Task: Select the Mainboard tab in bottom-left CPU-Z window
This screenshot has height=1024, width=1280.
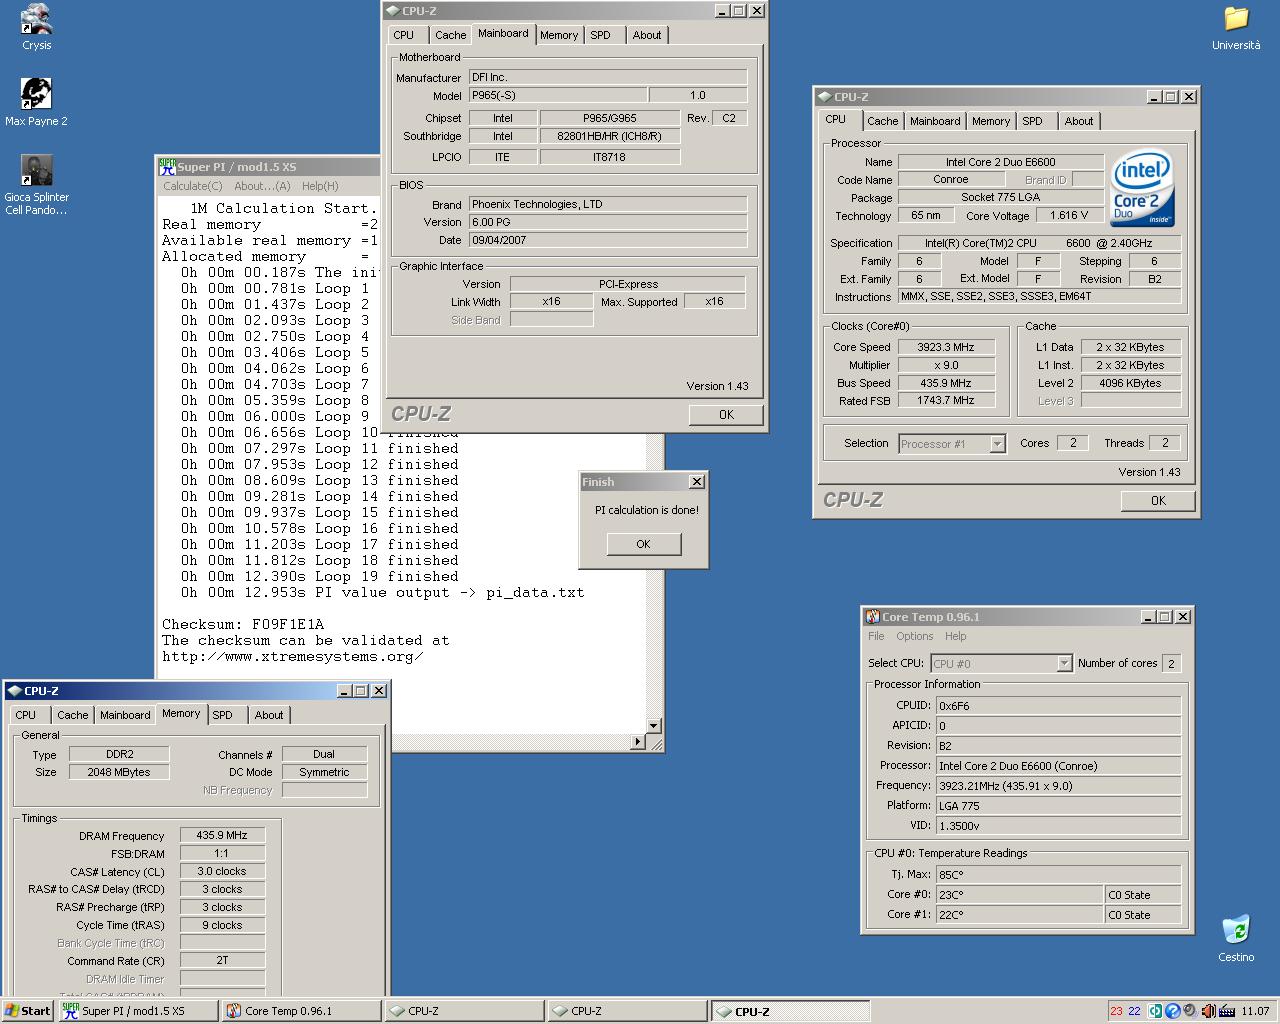Action: (125, 715)
